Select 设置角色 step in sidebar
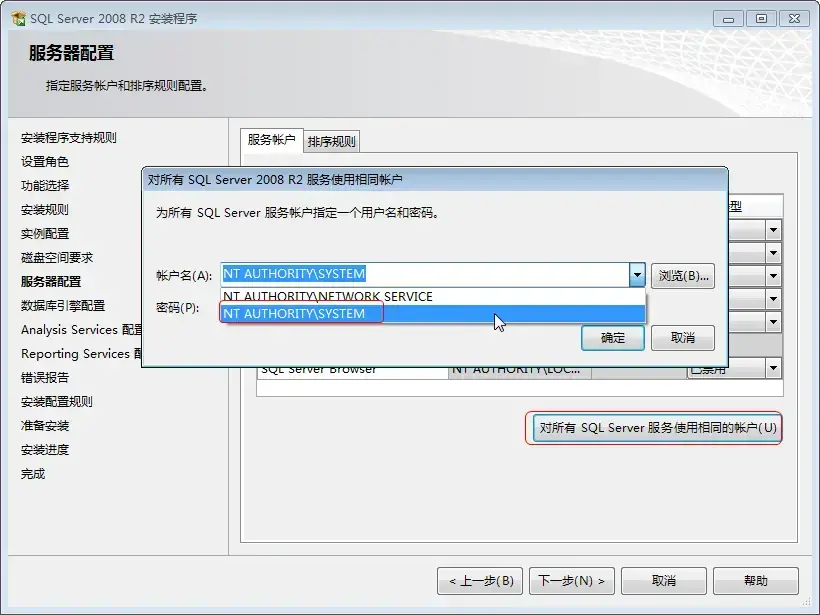 pyautogui.click(x=45, y=162)
